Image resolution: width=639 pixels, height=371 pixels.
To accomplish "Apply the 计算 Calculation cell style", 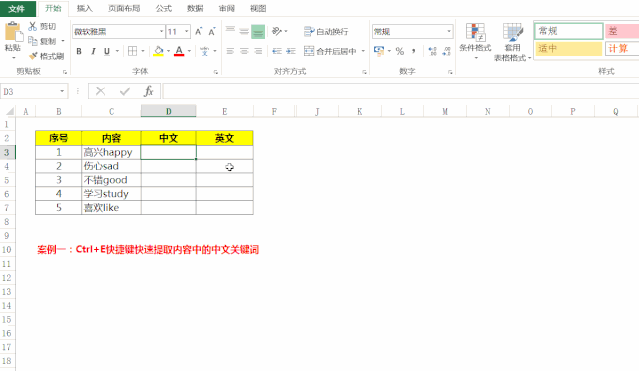I will (622, 49).
